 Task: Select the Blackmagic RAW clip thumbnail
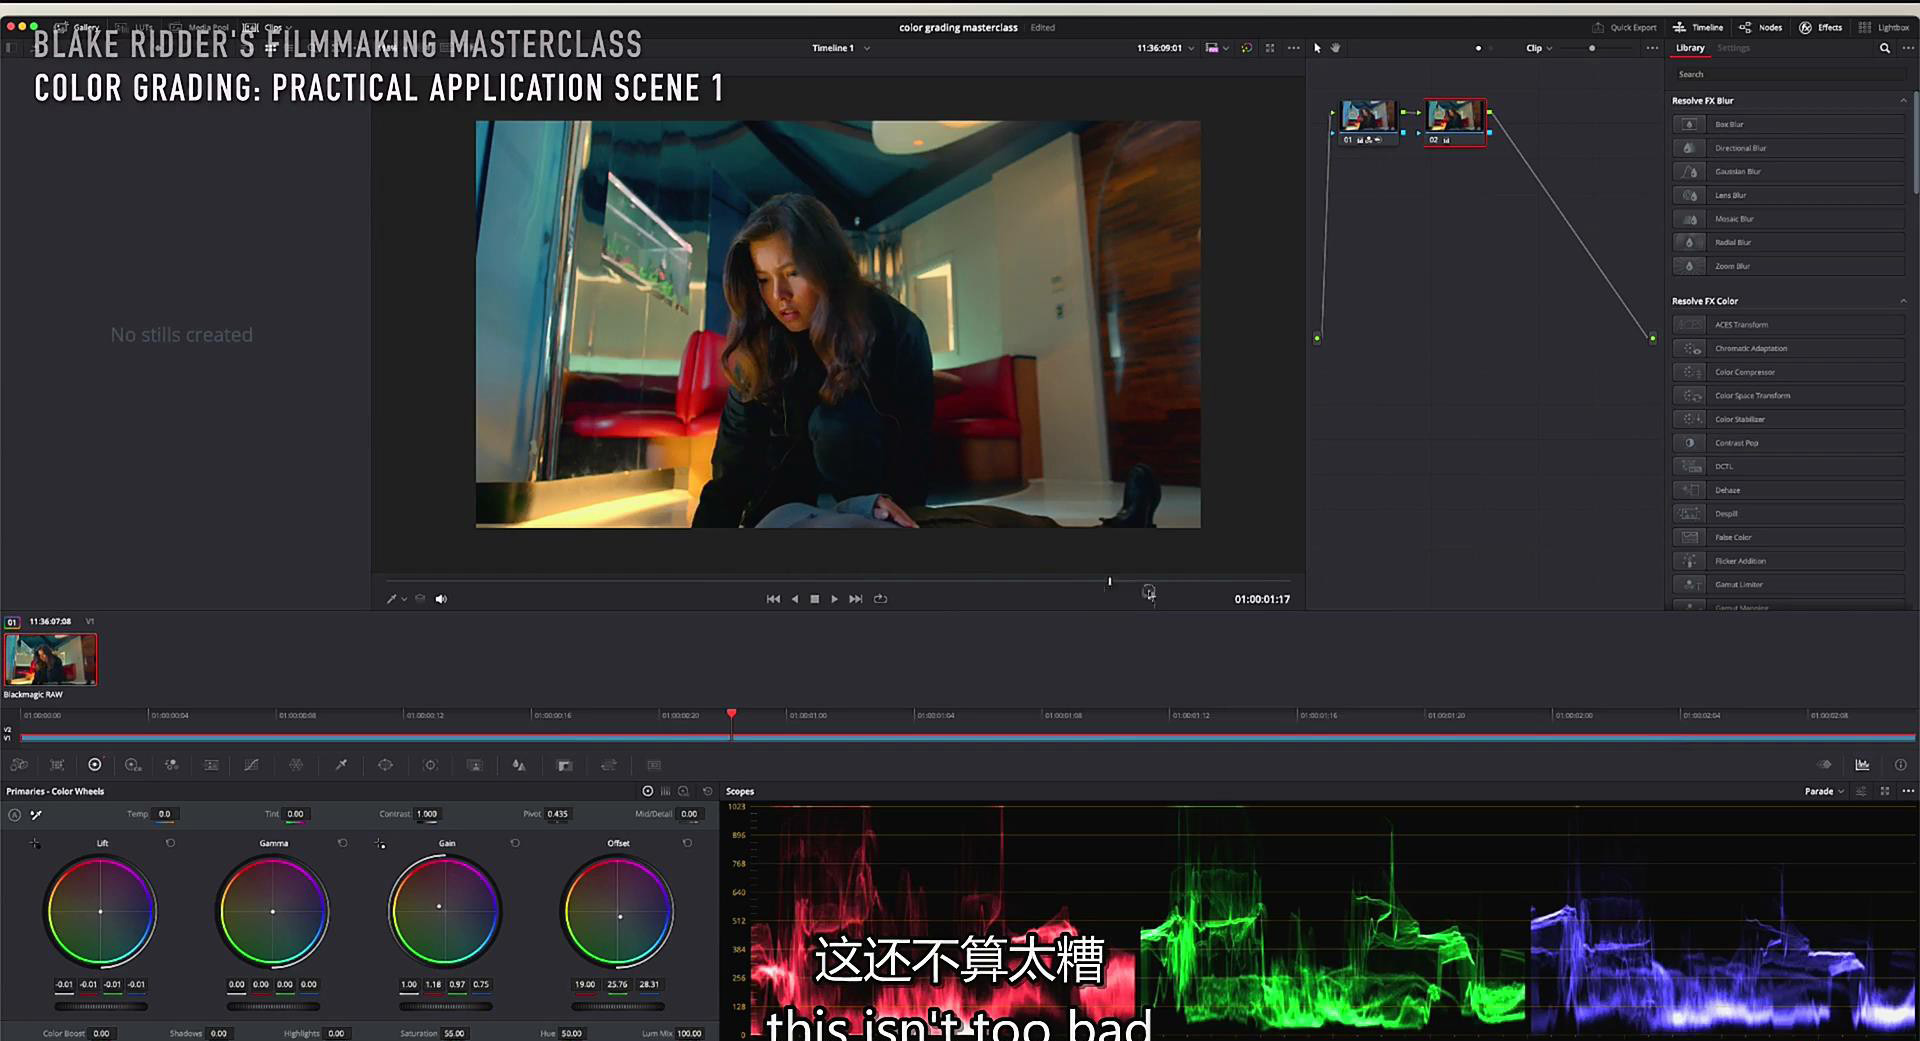point(50,660)
